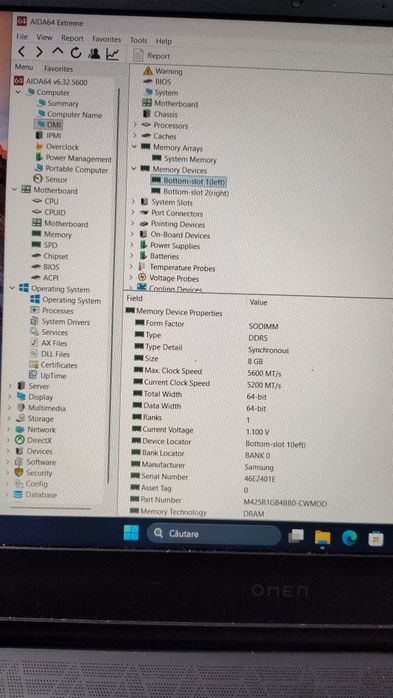The width and height of the screenshot is (393, 698).
Task: Open the Sensor page
Action: (51, 180)
